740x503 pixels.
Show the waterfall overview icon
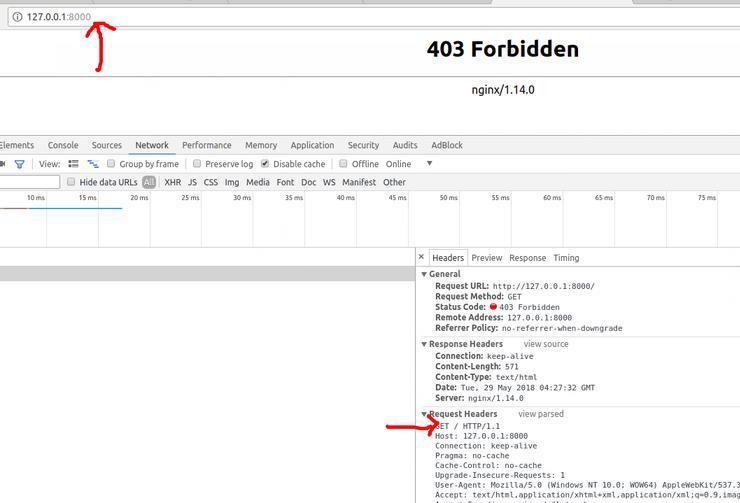(93, 164)
